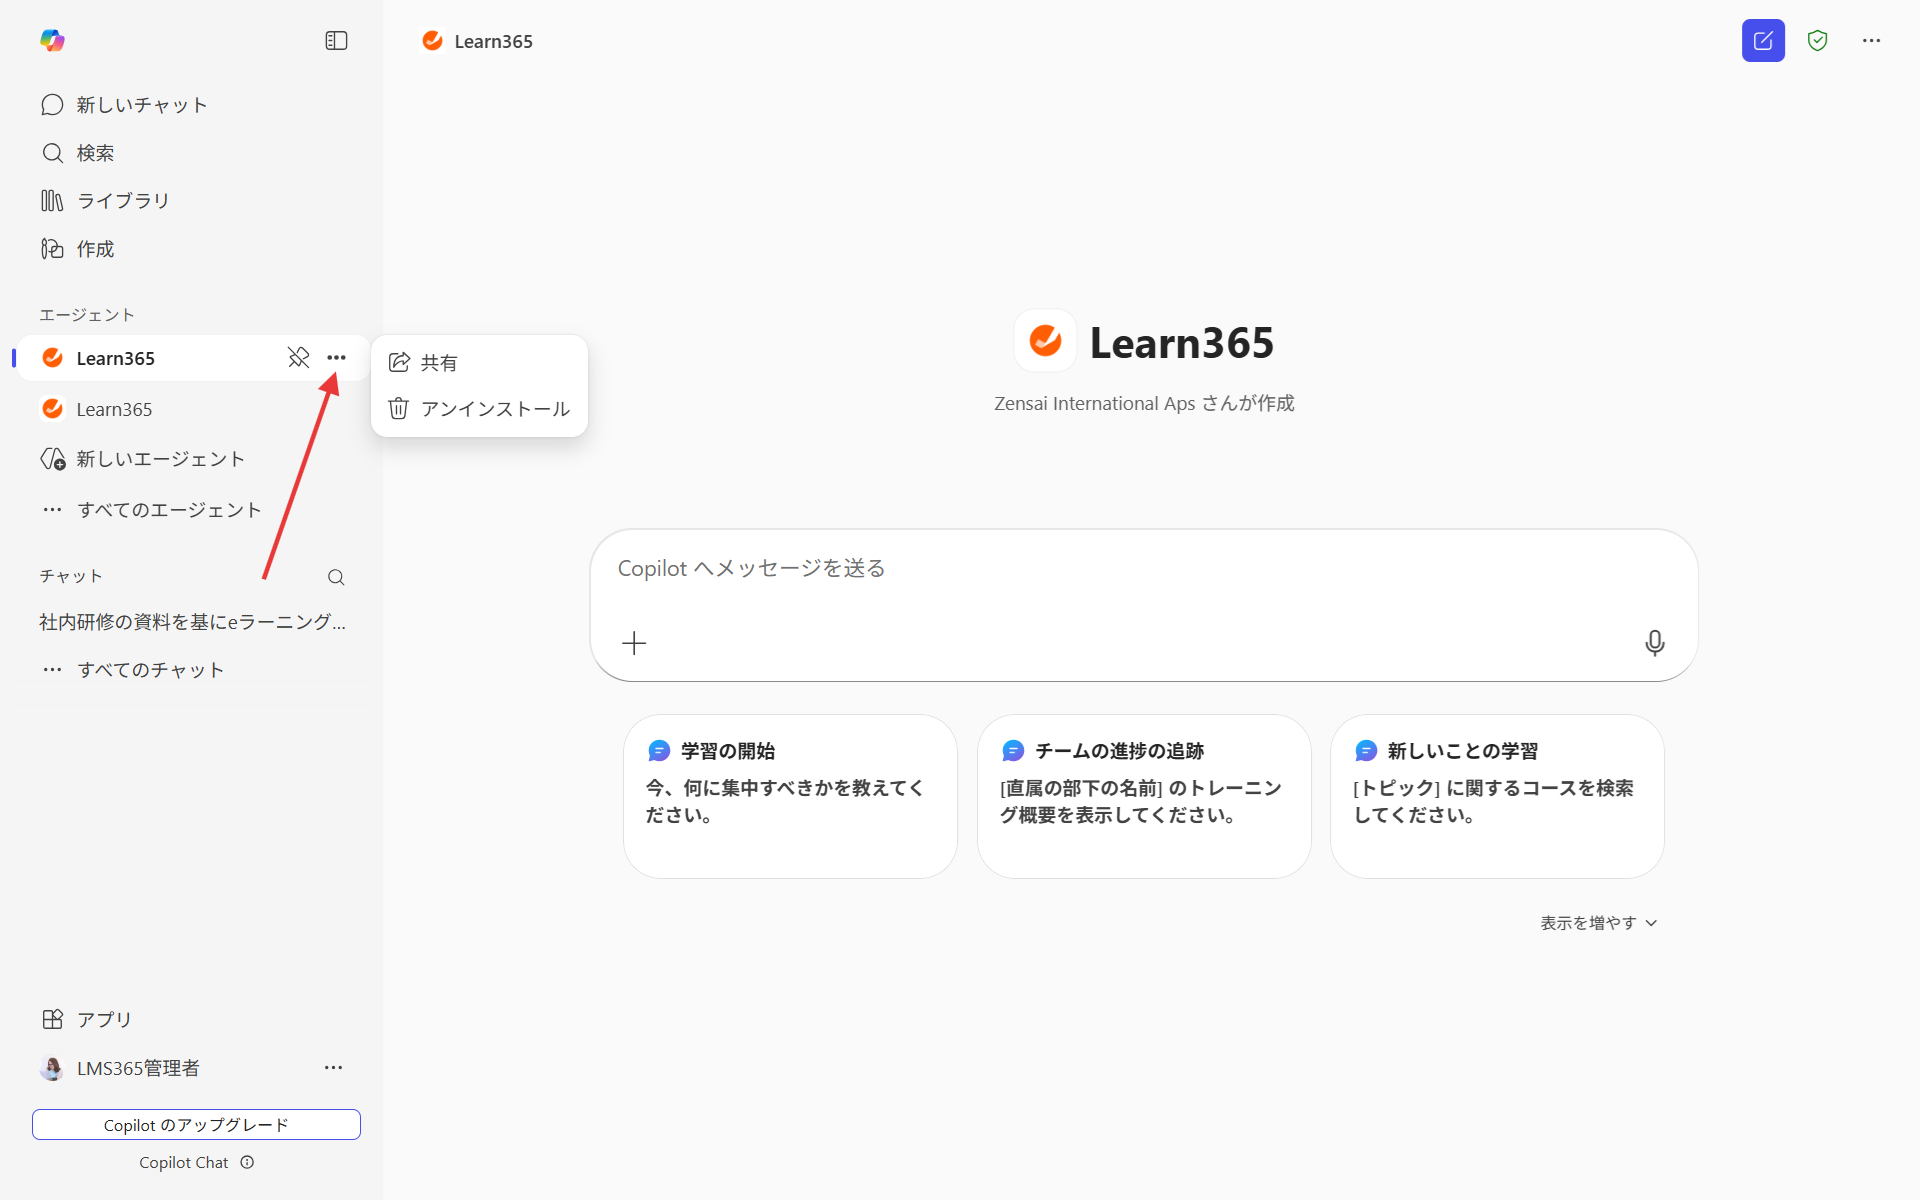Choose アンインストール from the context menu
Viewport: 1920px width, 1200px height.
[479, 409]
